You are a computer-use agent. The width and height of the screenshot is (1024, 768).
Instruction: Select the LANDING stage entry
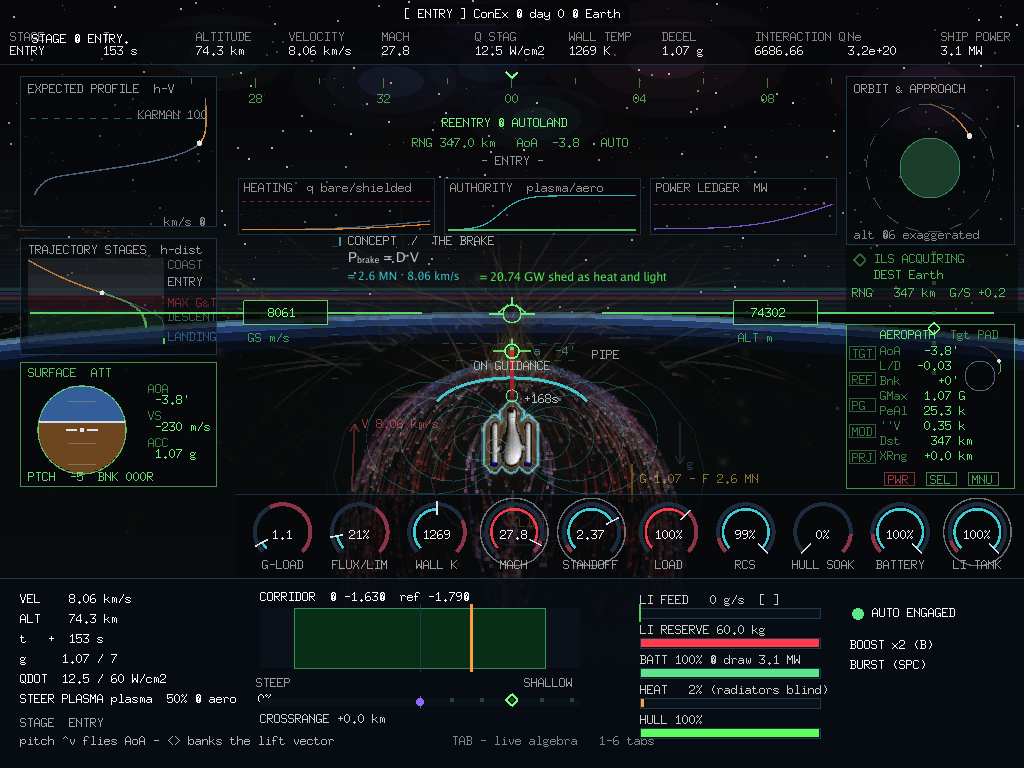[191, 336]
